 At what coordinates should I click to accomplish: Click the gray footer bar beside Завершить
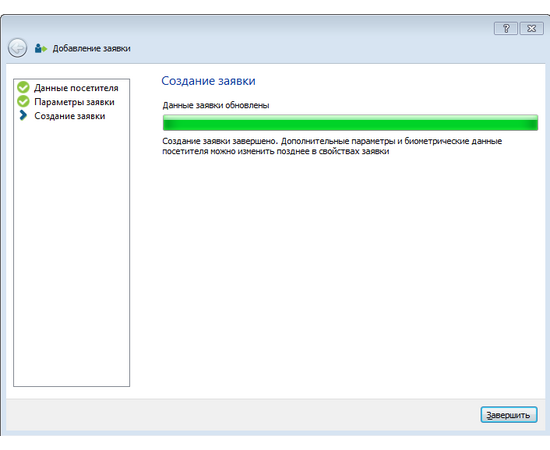coord(242,415)
